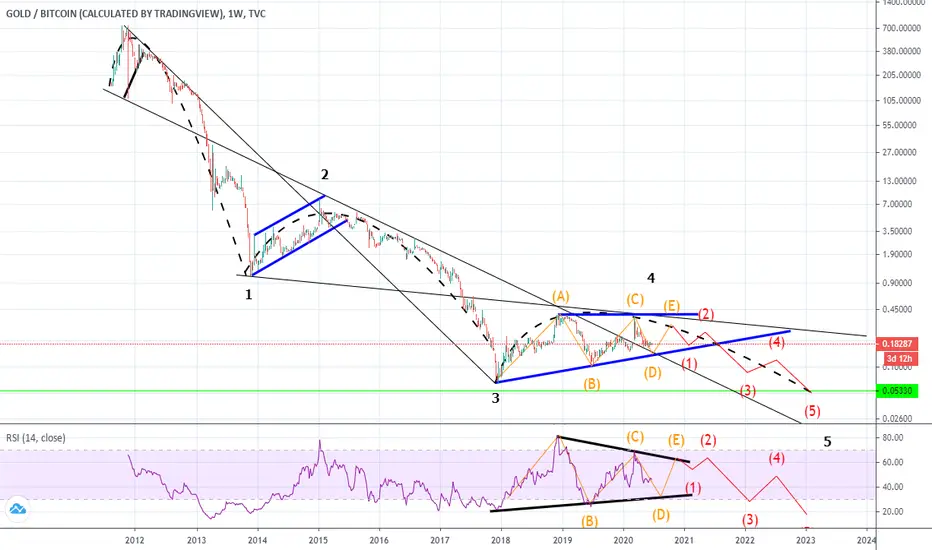The image size is (932, 550).
Task: Click the 0.02600 price axis value
Action: [897, 419]
